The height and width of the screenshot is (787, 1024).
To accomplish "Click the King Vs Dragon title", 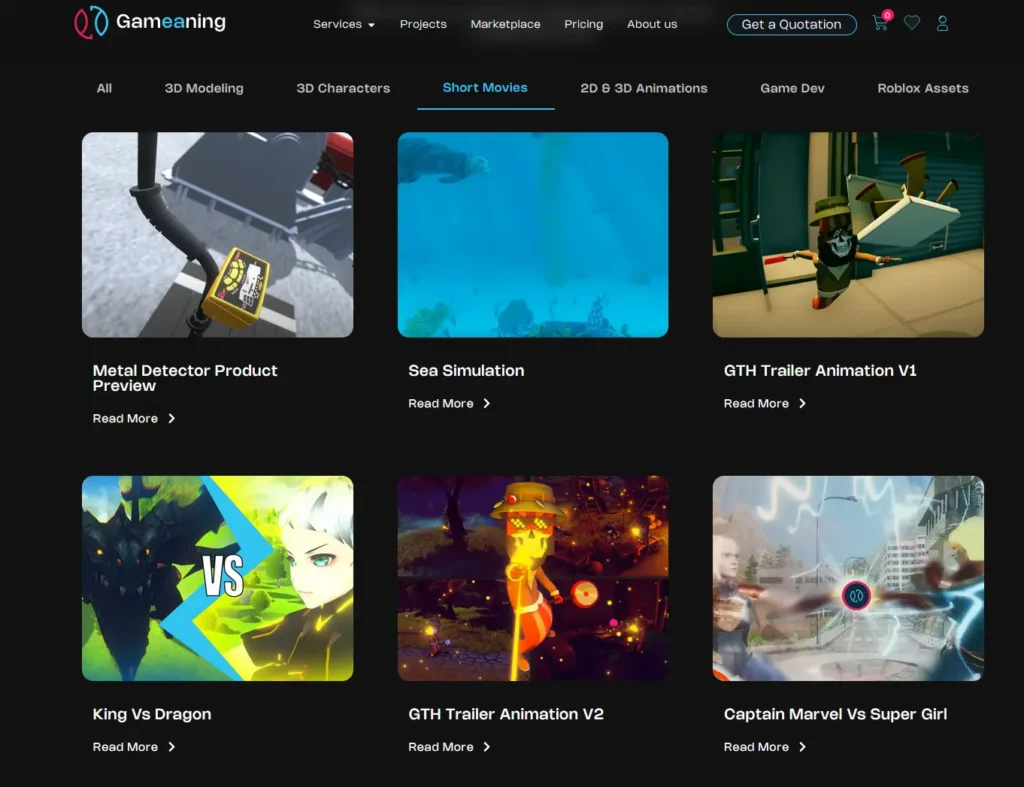I will click(152, 715).
